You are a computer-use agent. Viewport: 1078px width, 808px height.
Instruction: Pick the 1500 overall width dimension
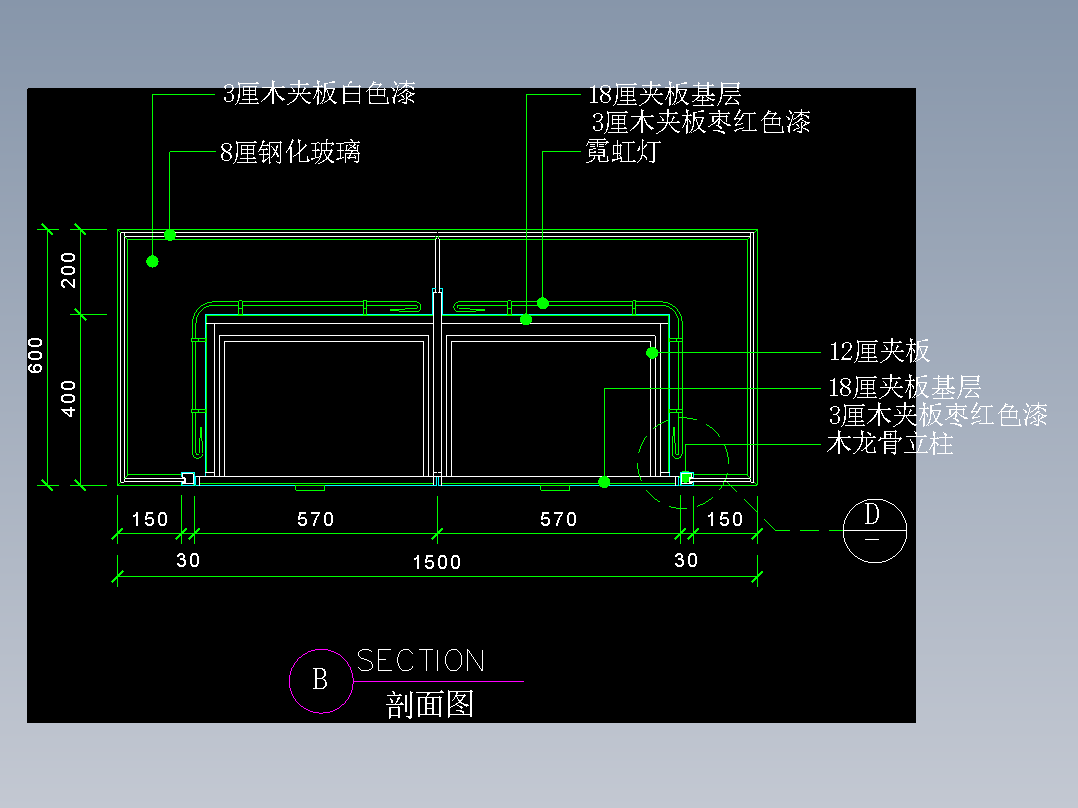coord(437,563)
